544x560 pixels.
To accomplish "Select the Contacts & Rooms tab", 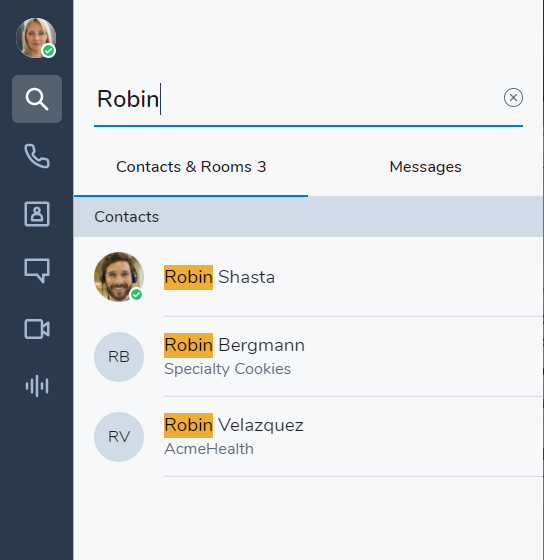I will pyautogui.click(x=191, y=167).
